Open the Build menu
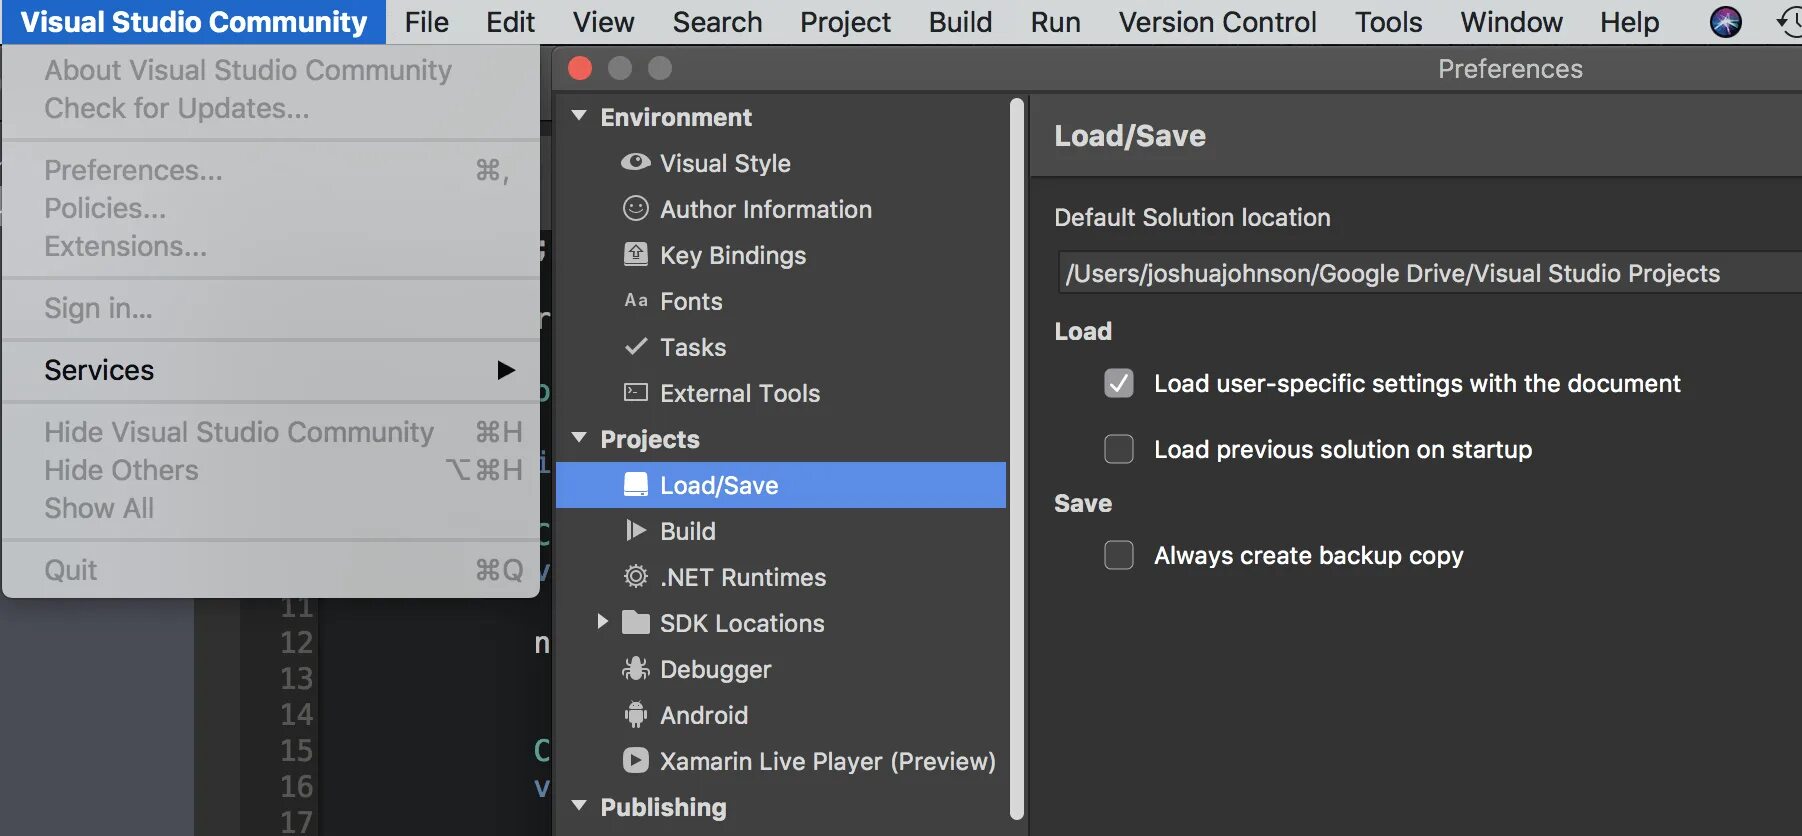Screen dimensions: 1802x836 tap(960, 22)
